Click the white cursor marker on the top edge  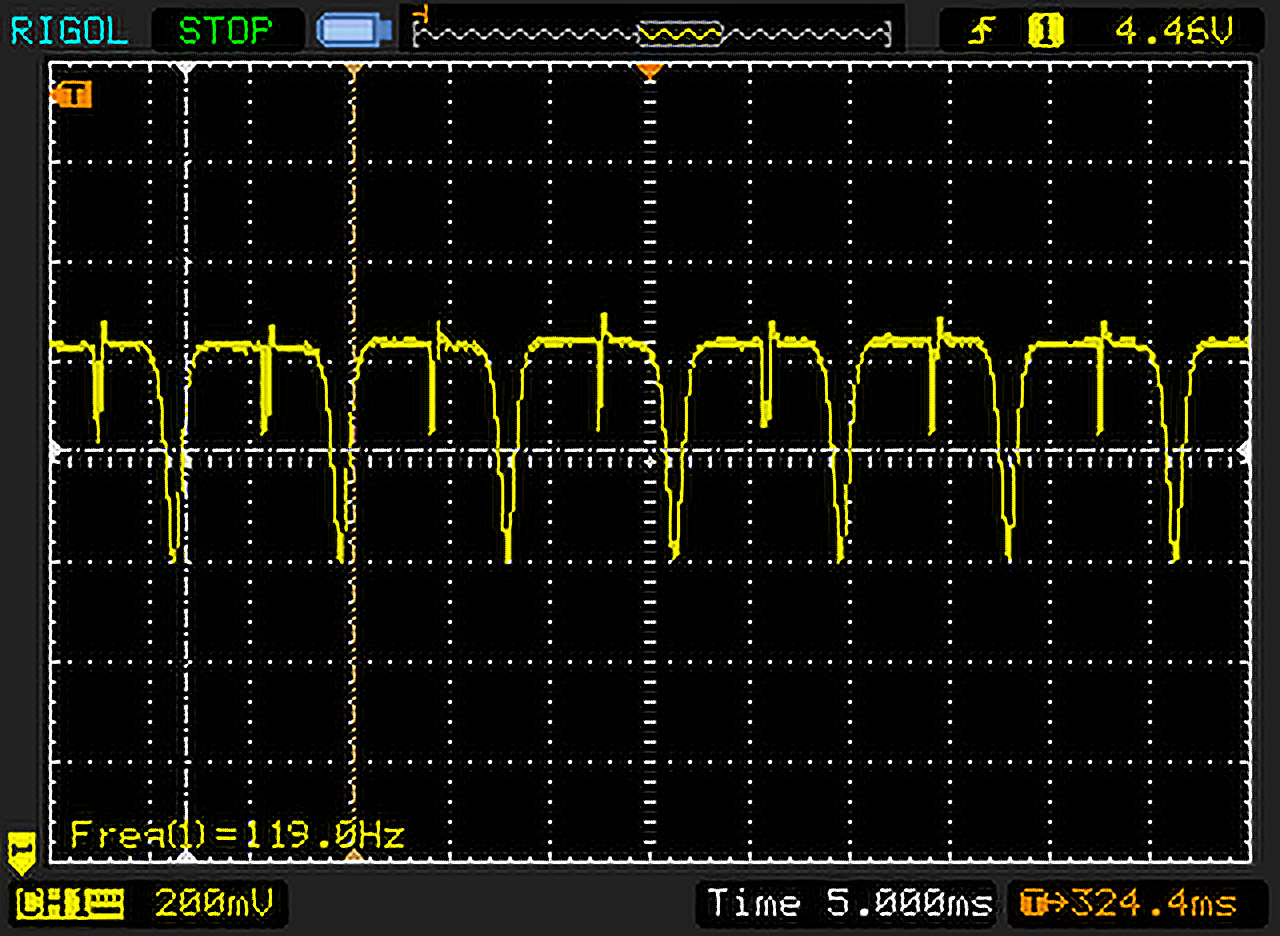(185, 70)
